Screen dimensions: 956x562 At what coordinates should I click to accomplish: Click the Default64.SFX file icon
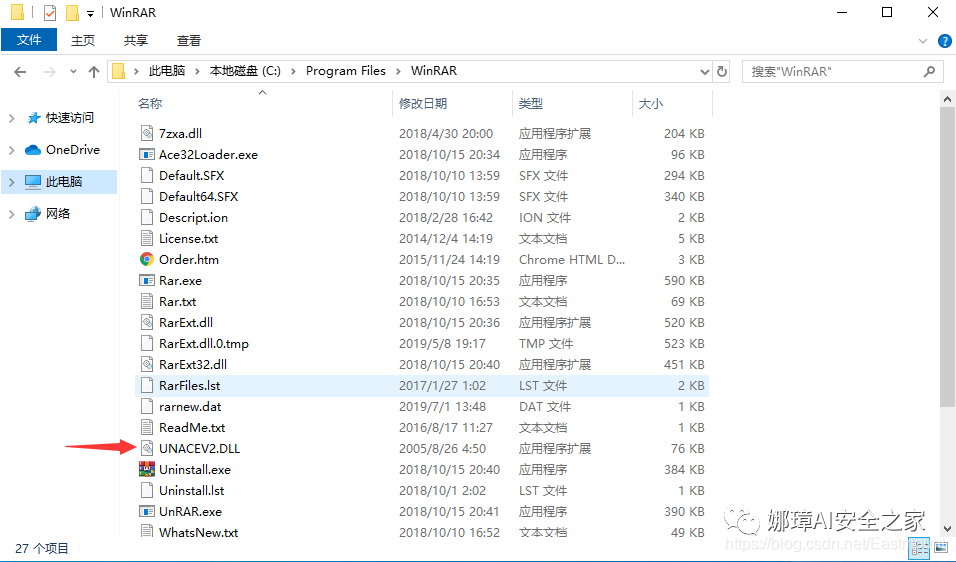coord(146,196)
